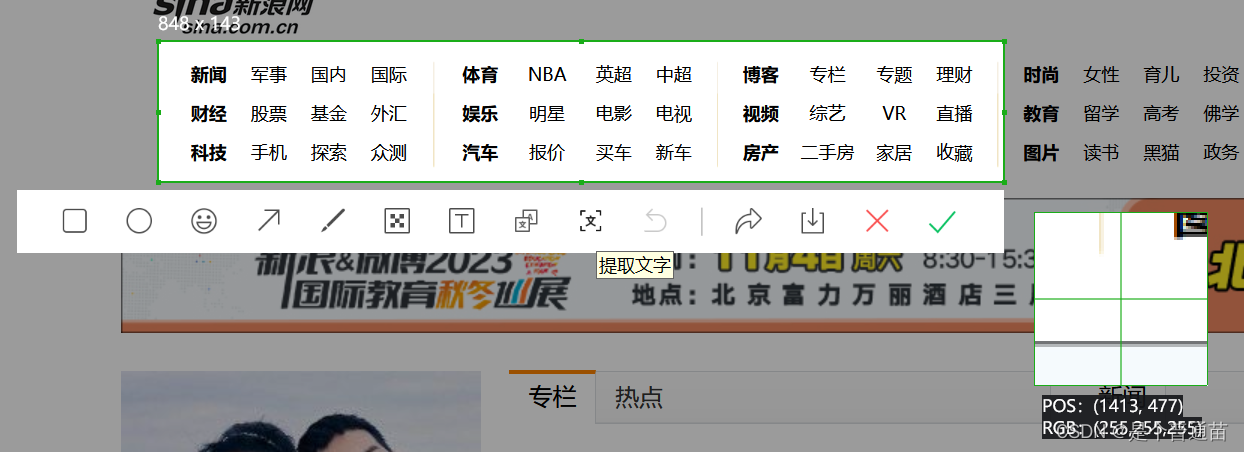Image resolution: width=1244 pixels, height=452 pixels.
Task: Open the 财经 finance link
Action: pyautogui.click(x=209, y=114)
